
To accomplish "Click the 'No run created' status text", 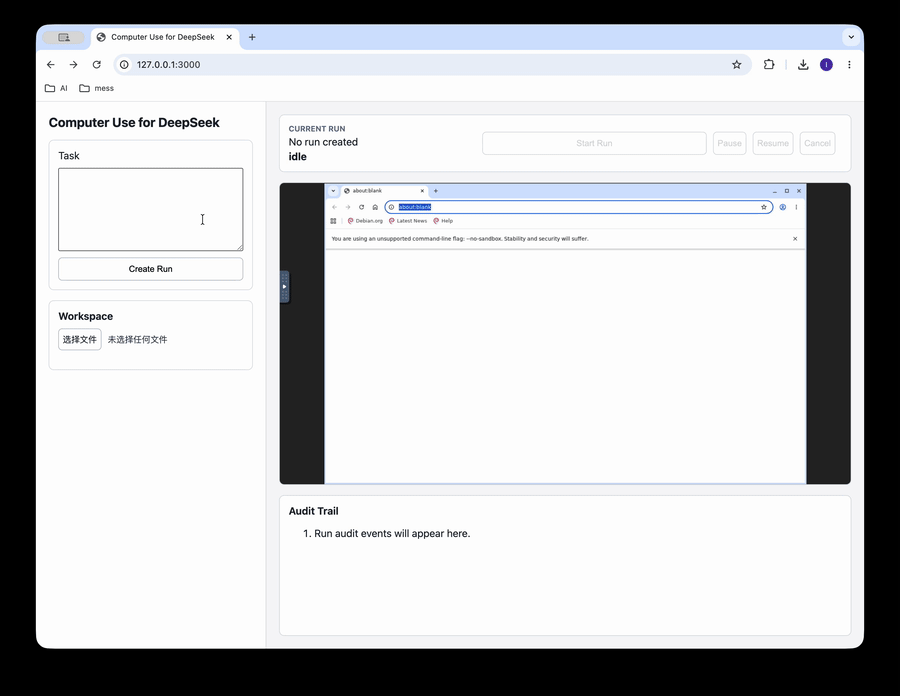I will pos(323,142).
